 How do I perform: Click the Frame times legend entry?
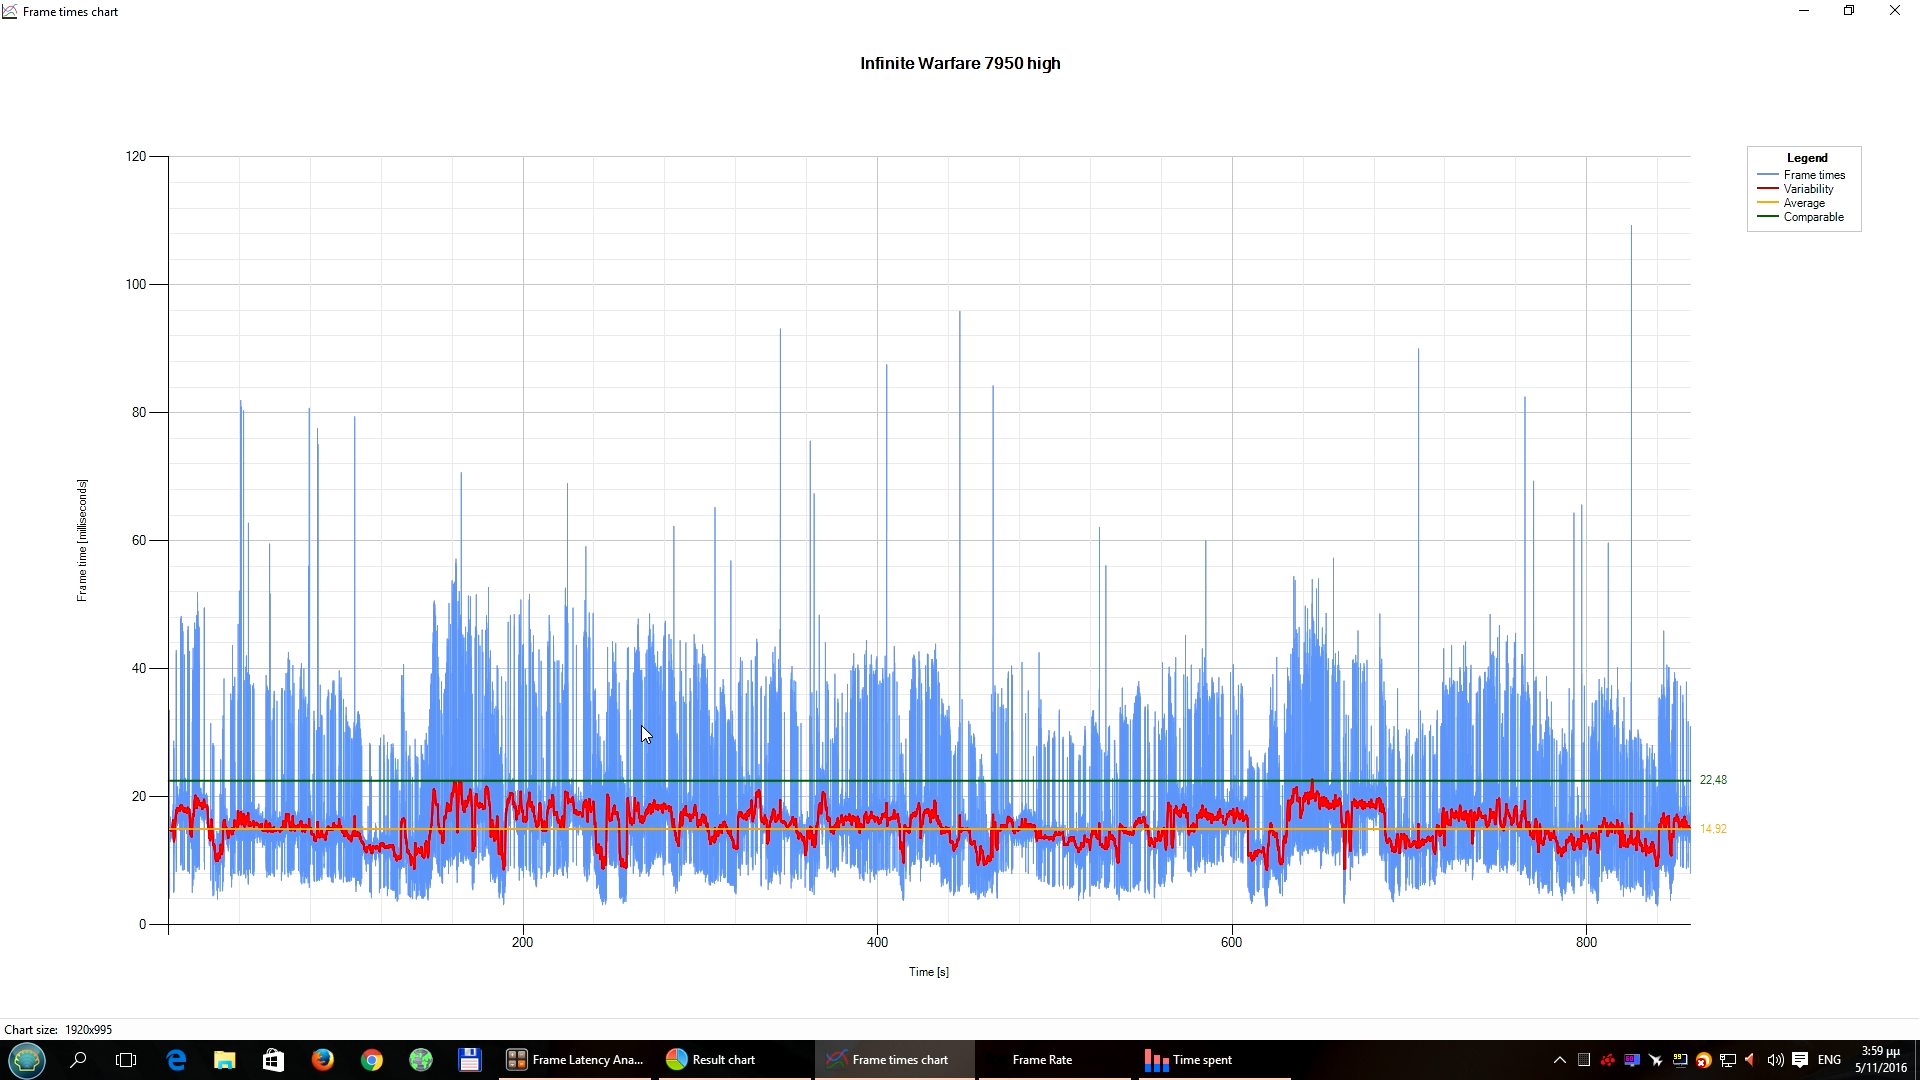coord(1813,175)
